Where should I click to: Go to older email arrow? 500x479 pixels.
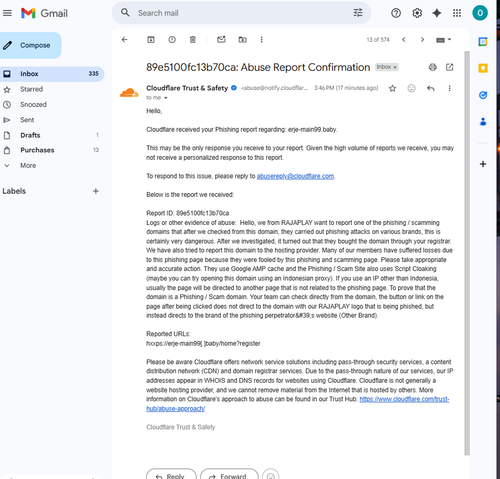(422, 40)
